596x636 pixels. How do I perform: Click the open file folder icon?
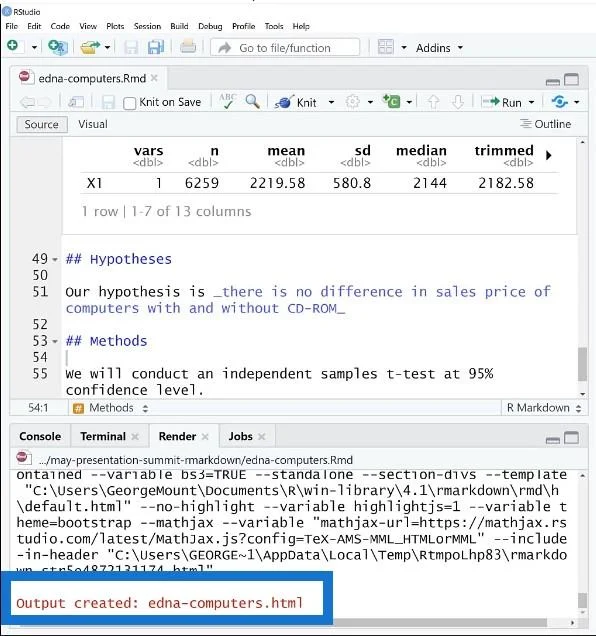(x=90, y=47)
